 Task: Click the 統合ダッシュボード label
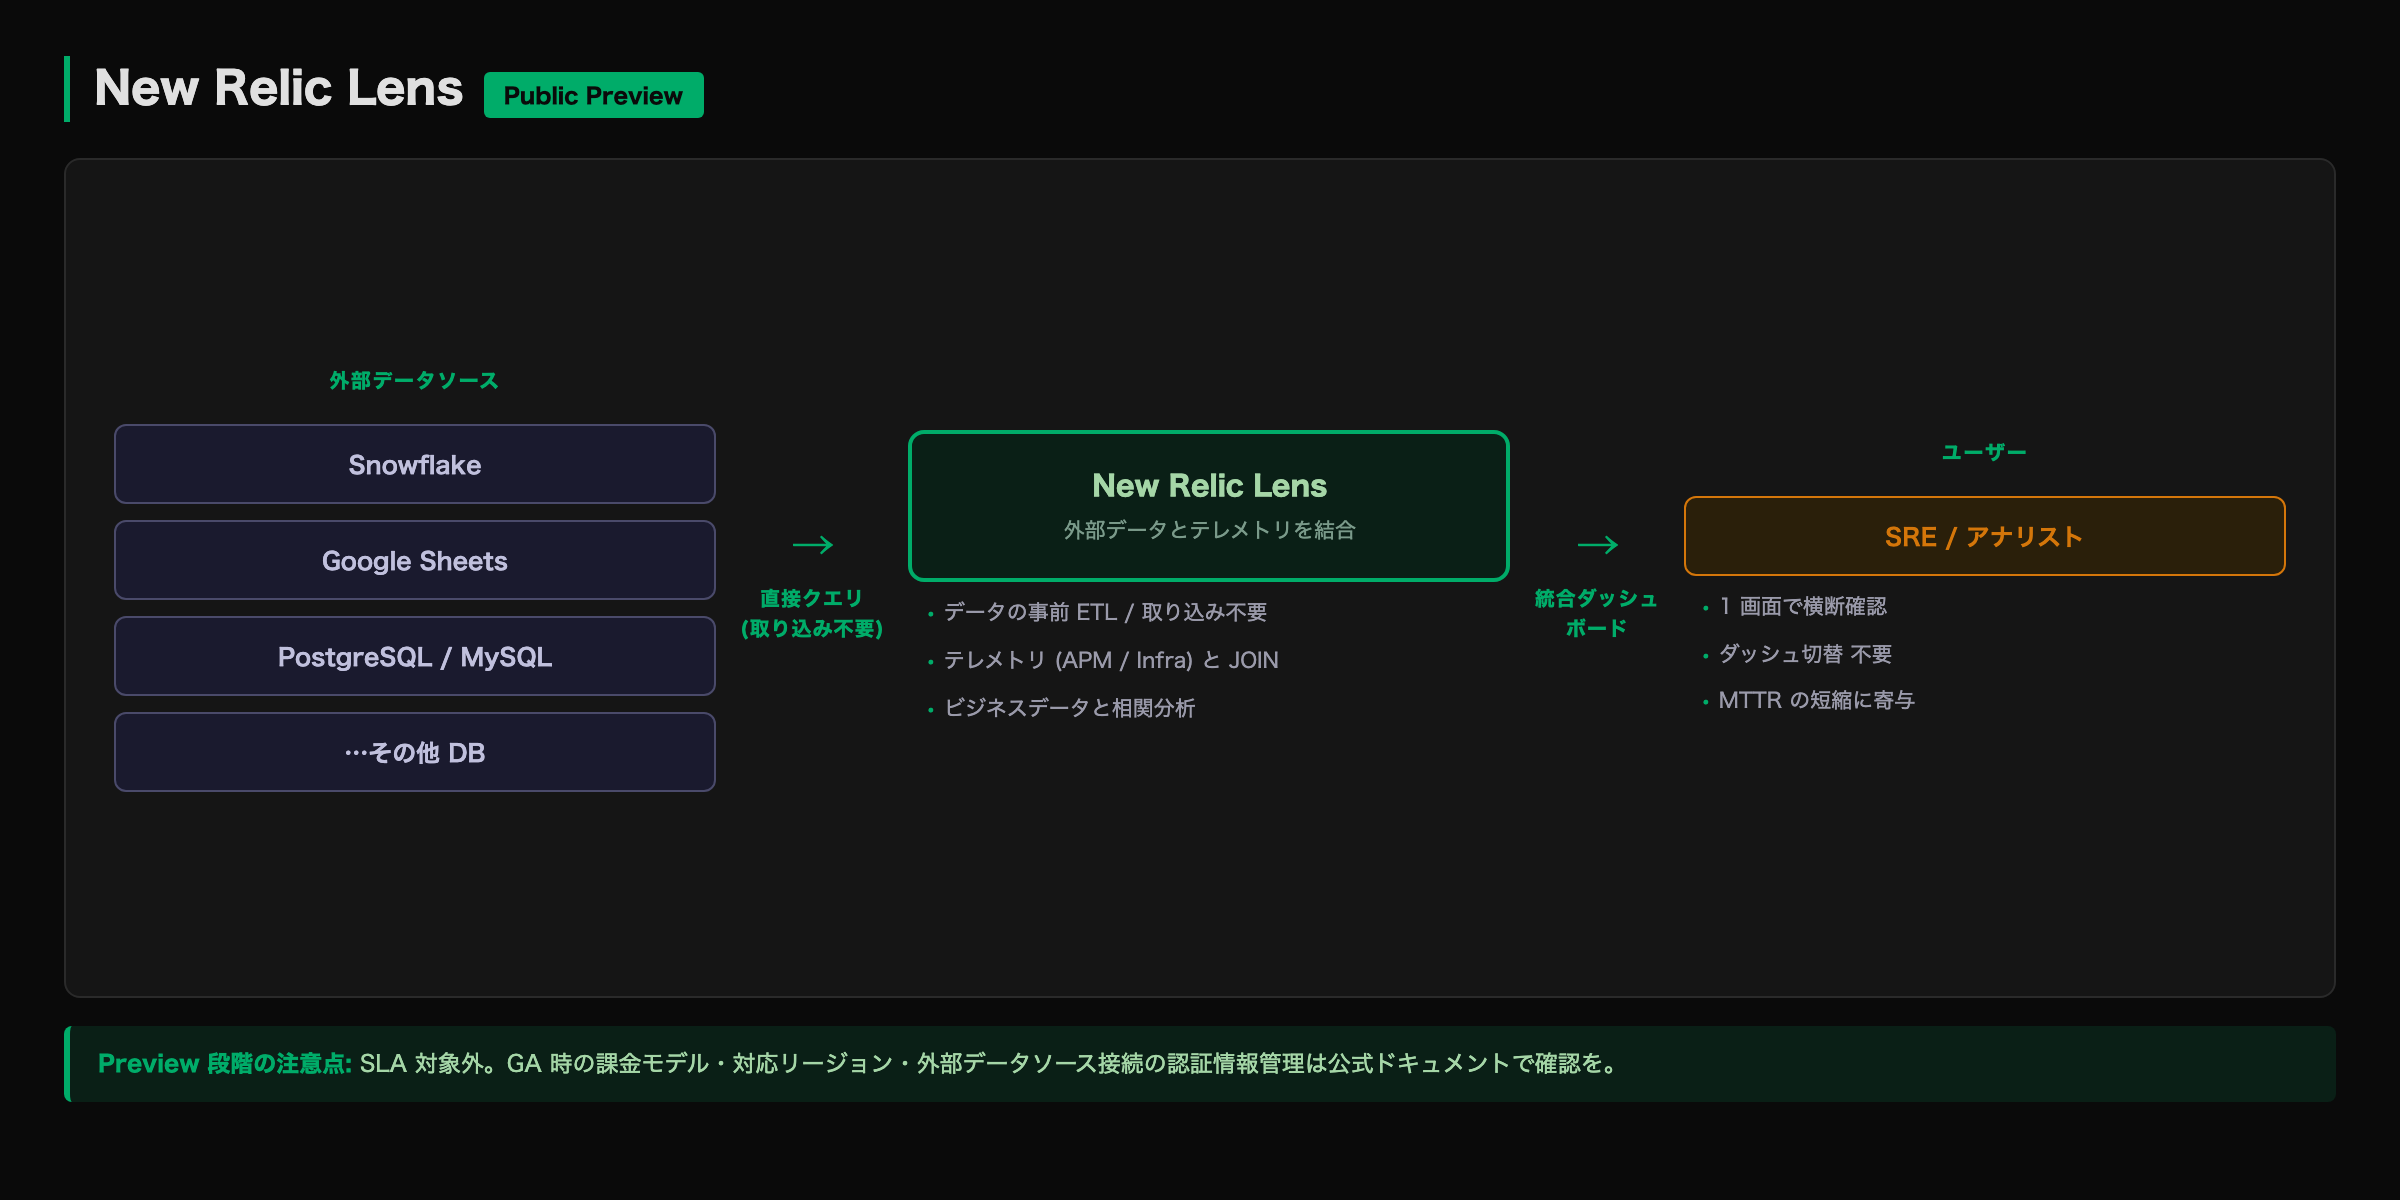1597,613
